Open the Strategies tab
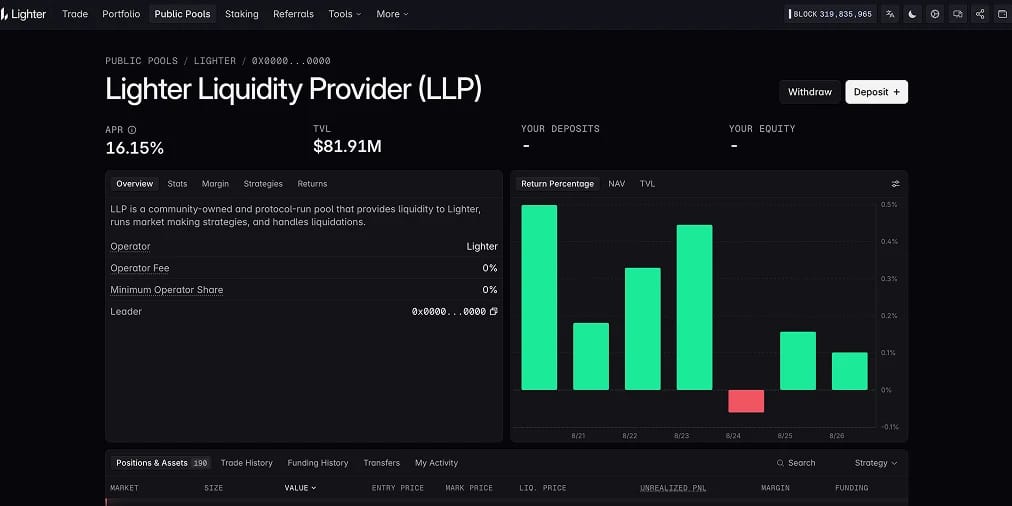1012x506 pixels. (x=263, y=184)
